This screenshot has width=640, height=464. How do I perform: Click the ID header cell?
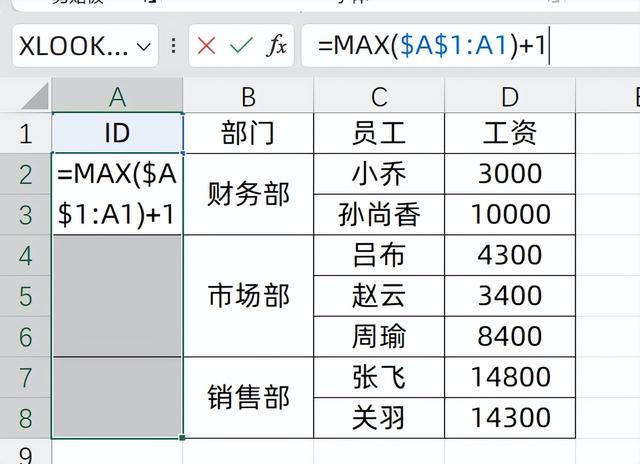coord(118,133)
